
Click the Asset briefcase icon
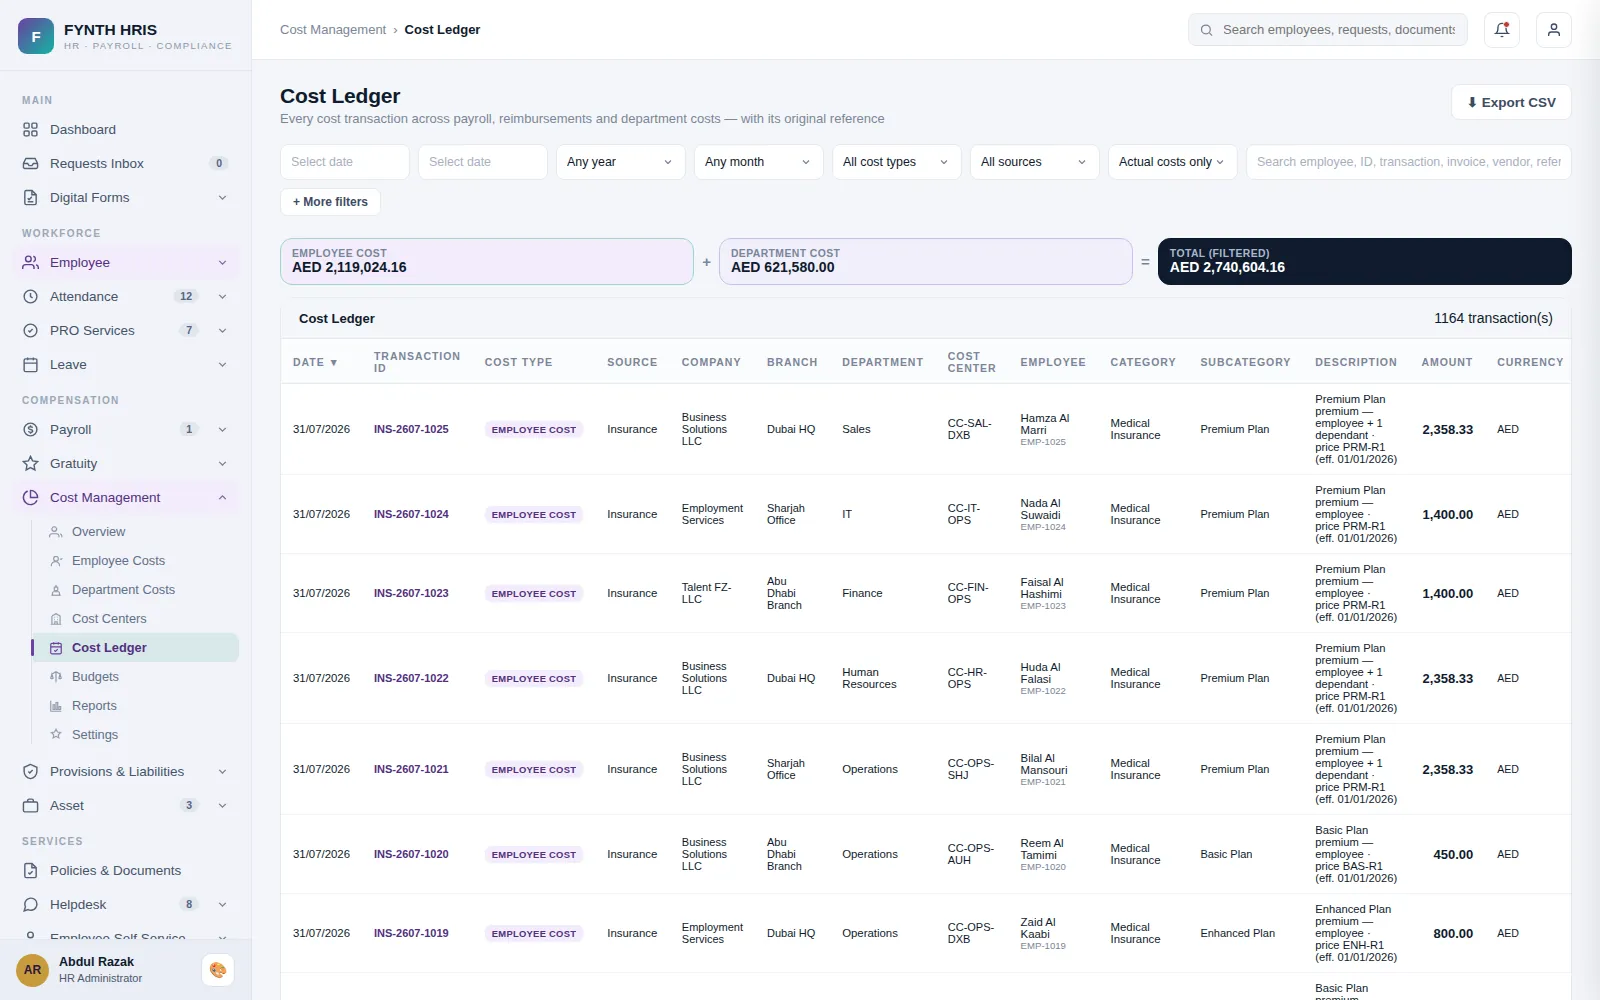click(x=31, y=806)
